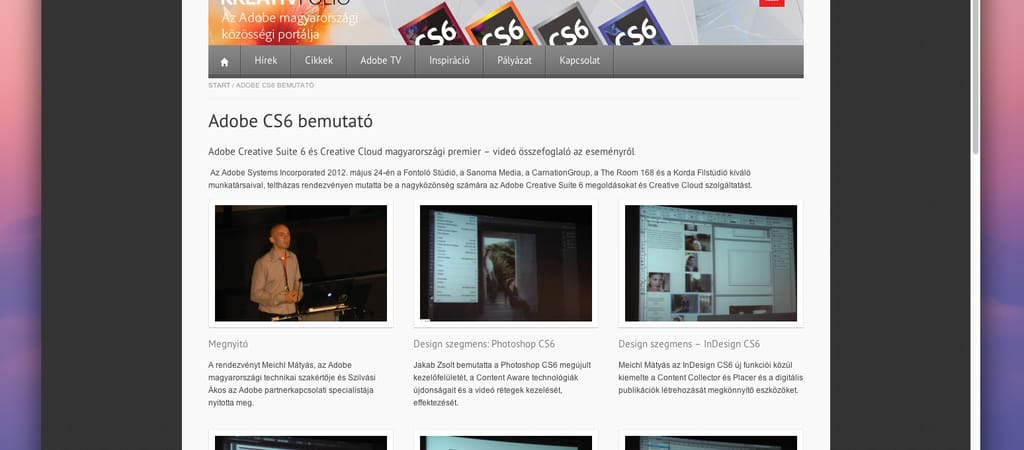Click the Photoshop CS6 presentation thumbnail
1024x450 pixels.
pos(505,263)
